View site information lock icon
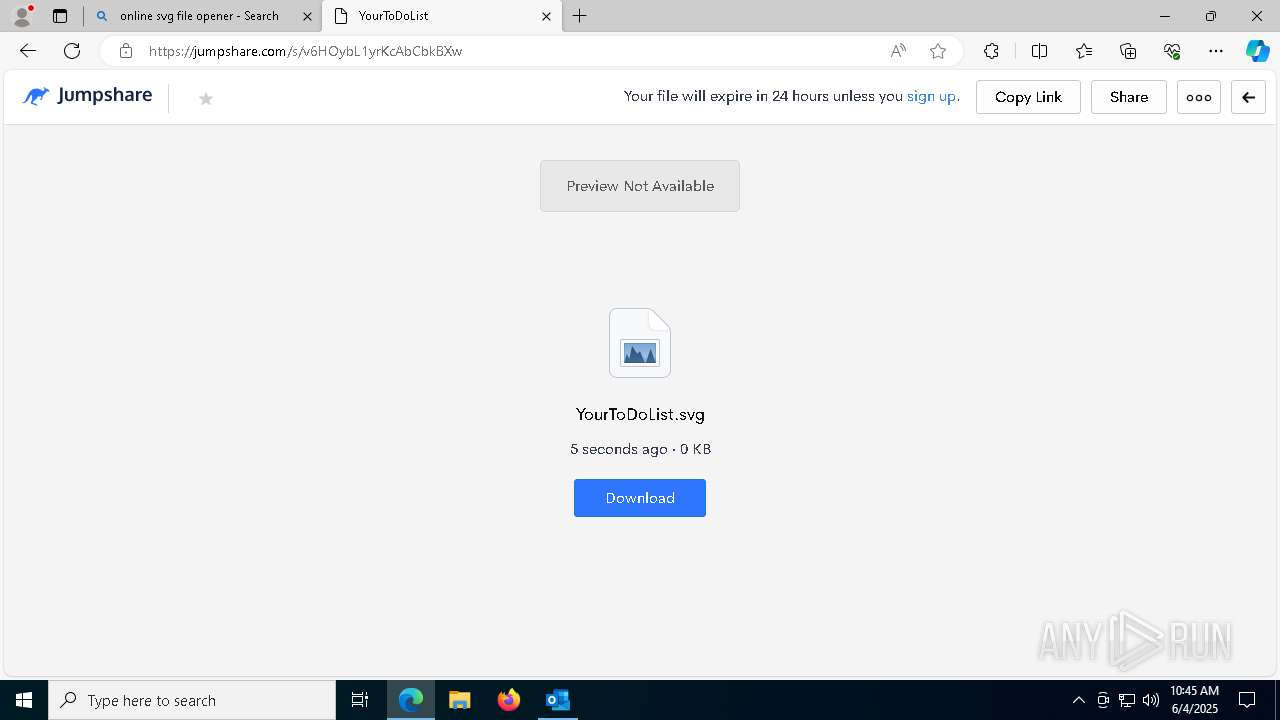Image resolution: width=1280 pixels, height=720 pixels. 125,51
